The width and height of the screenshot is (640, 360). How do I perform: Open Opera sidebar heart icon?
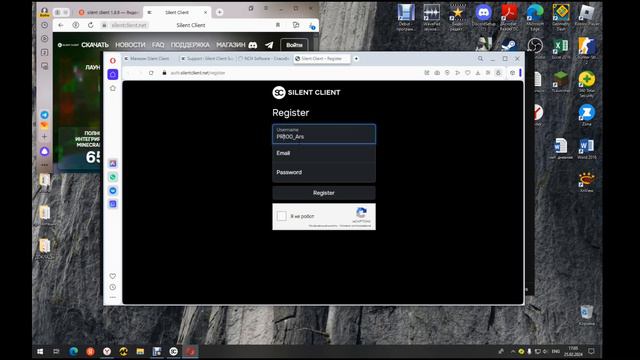[x=113, y=276]
